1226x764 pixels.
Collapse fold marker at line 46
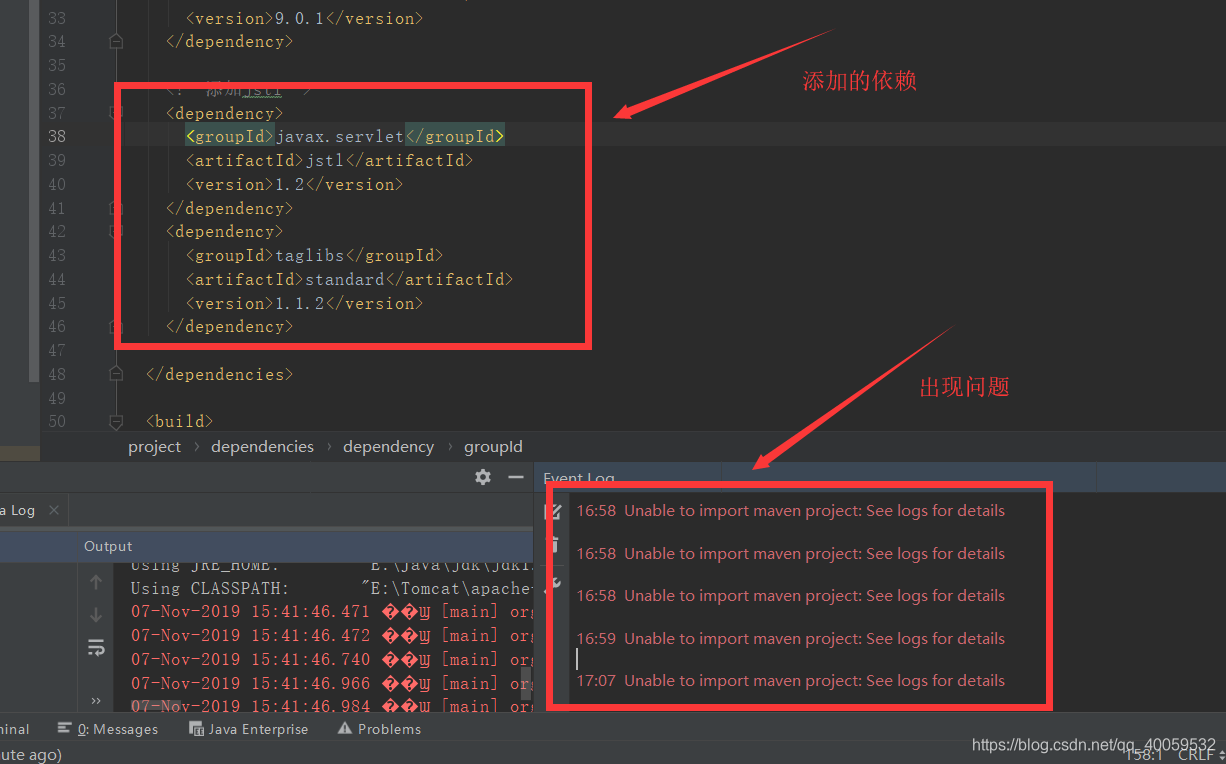tap(116, 327)
